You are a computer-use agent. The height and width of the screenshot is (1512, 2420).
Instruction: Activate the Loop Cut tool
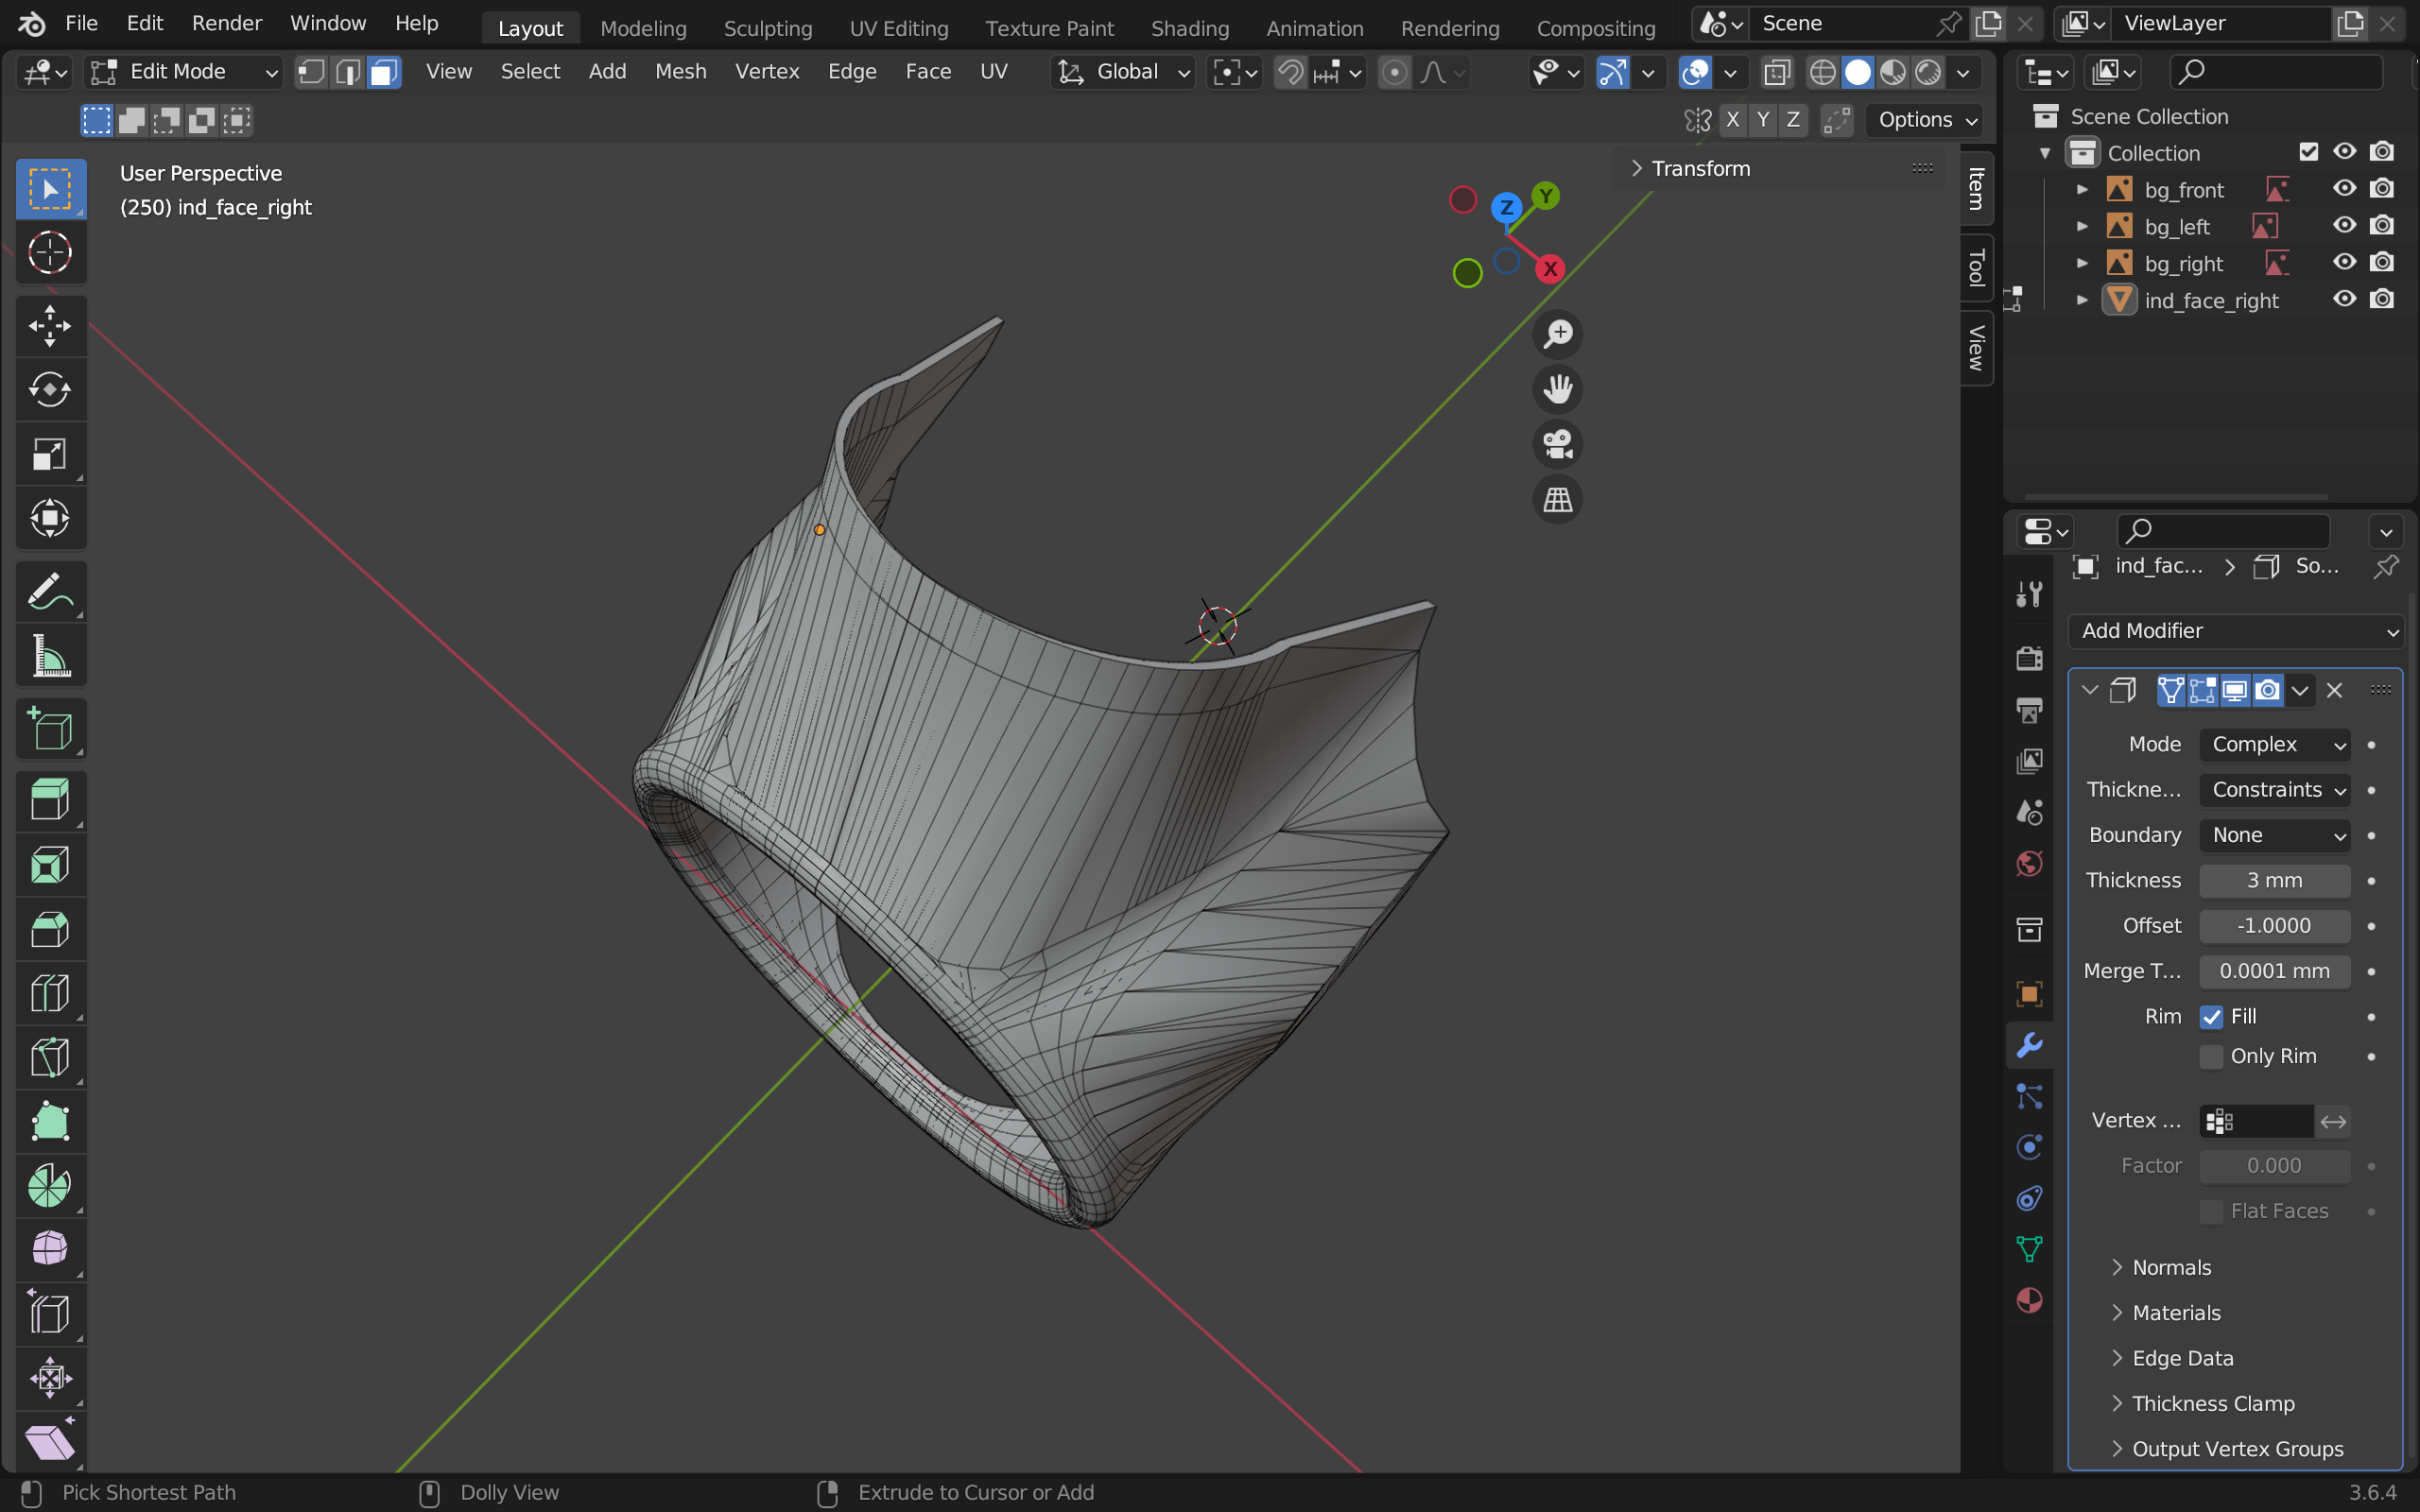click(x=49, y=993)
